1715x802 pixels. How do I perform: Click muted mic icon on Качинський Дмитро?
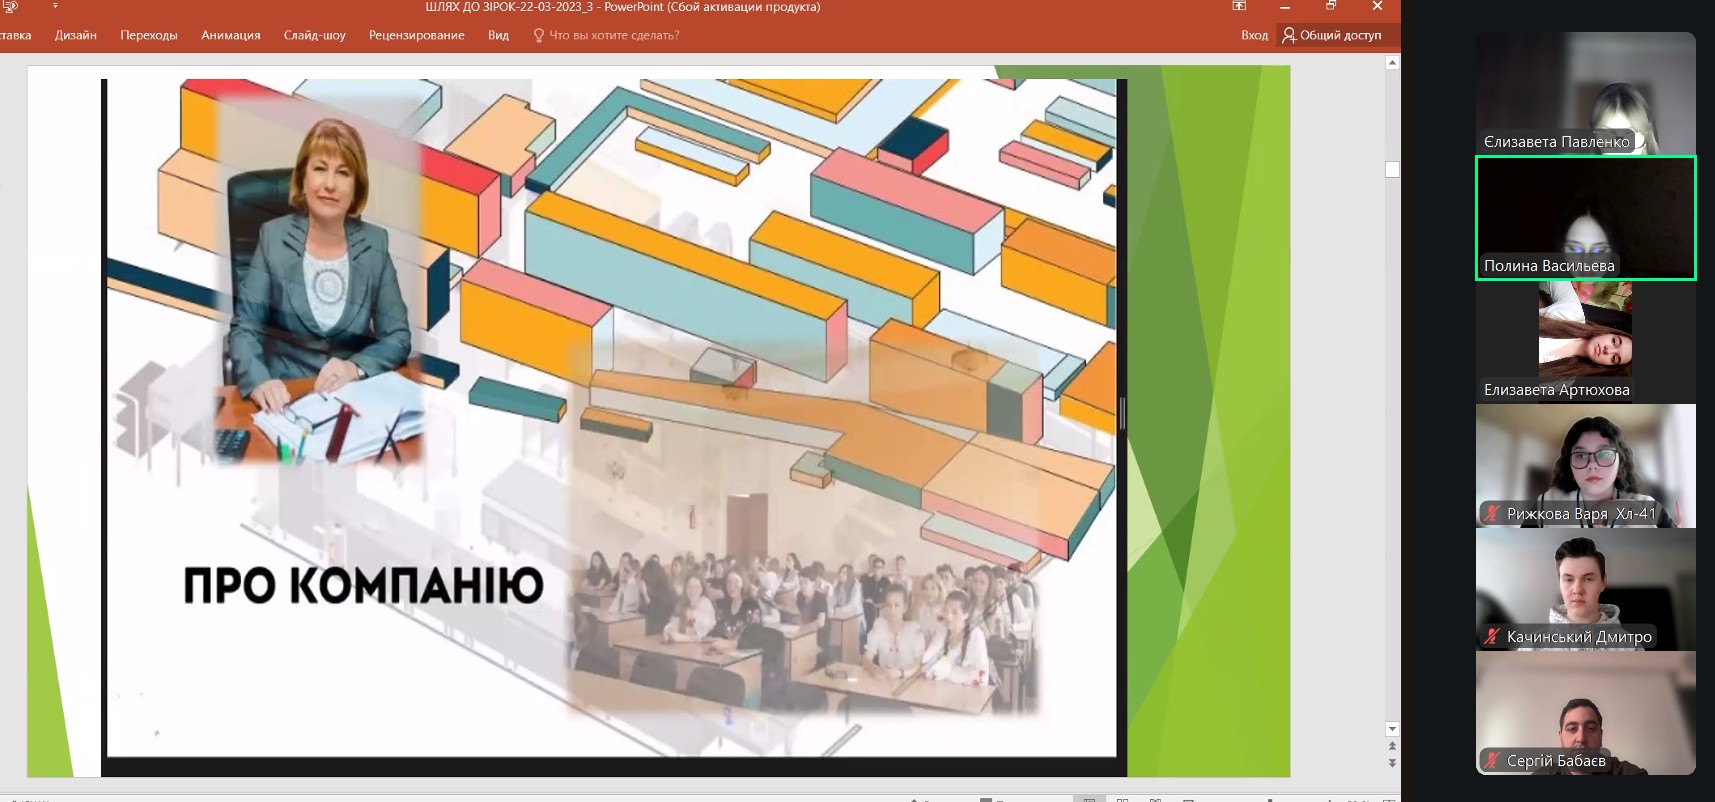pos(1492,637)
